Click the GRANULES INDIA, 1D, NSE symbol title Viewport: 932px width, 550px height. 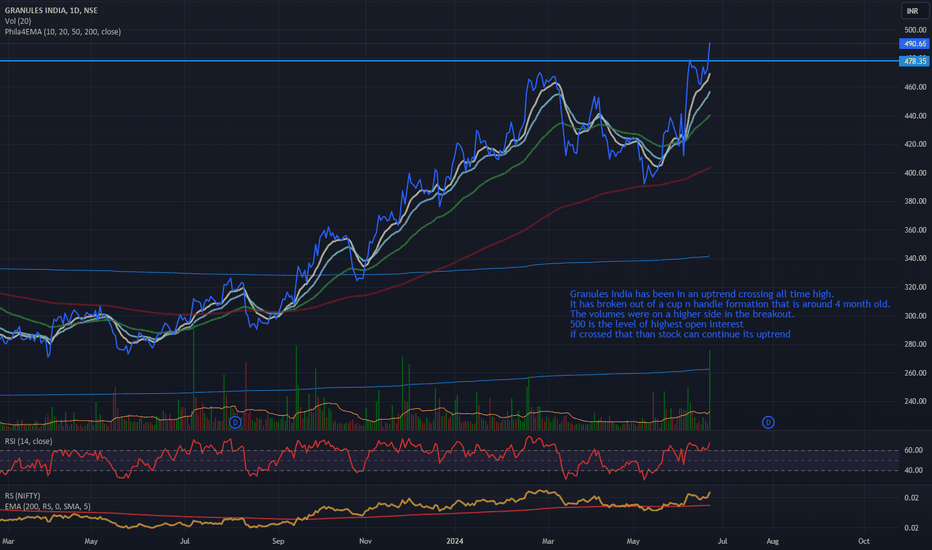51,10
